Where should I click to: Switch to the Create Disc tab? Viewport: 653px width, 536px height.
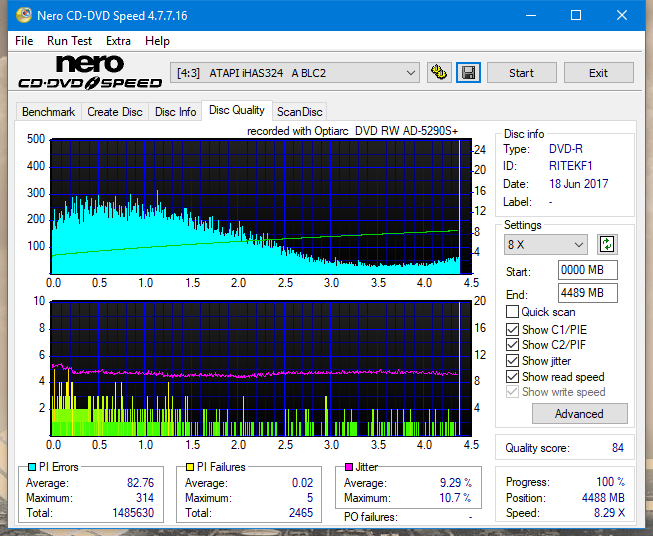(x=115, y=112)
